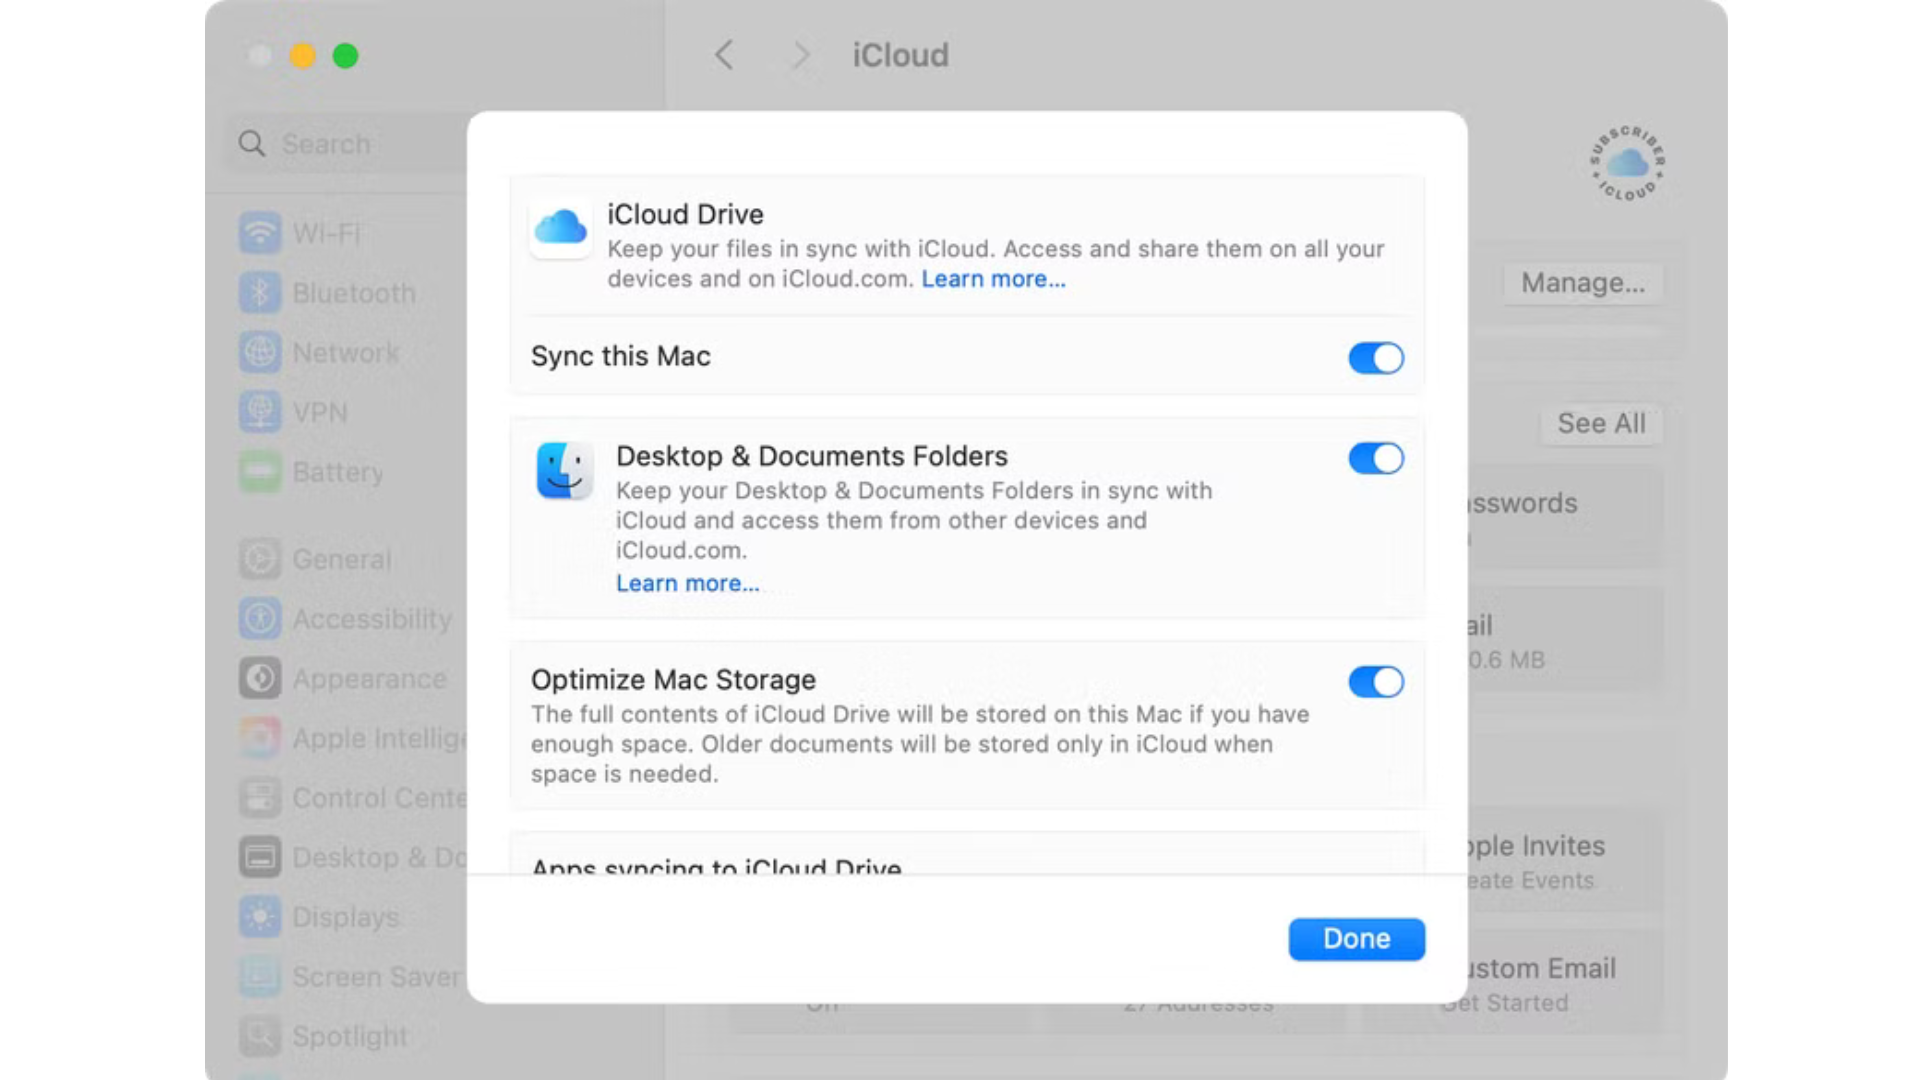The height and width of the screenshot is (1080, 1920).
Task: Disable Desktop & Documents Folders sync
Action: (x=1375, y=459)
